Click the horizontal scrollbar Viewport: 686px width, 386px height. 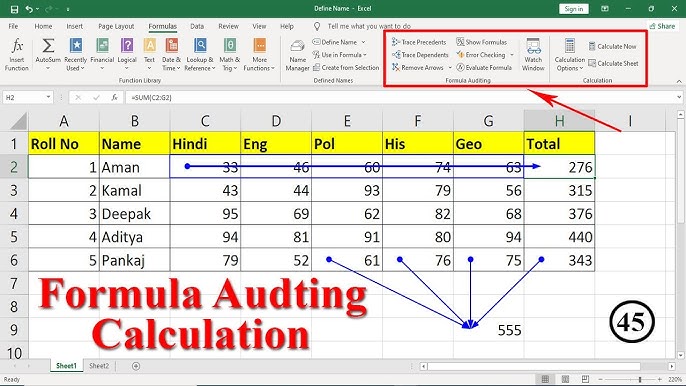(x=534, y=366)
